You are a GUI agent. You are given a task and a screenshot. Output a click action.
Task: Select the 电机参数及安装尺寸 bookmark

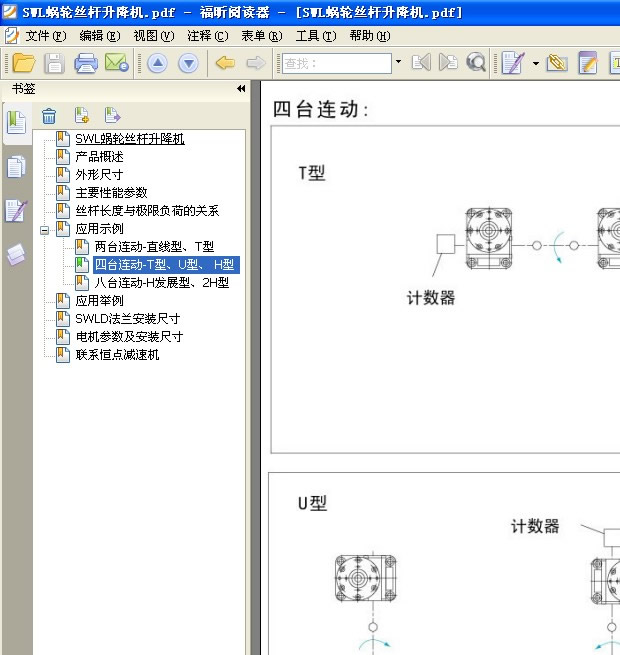pyautogui.click(x=129, y=337)
